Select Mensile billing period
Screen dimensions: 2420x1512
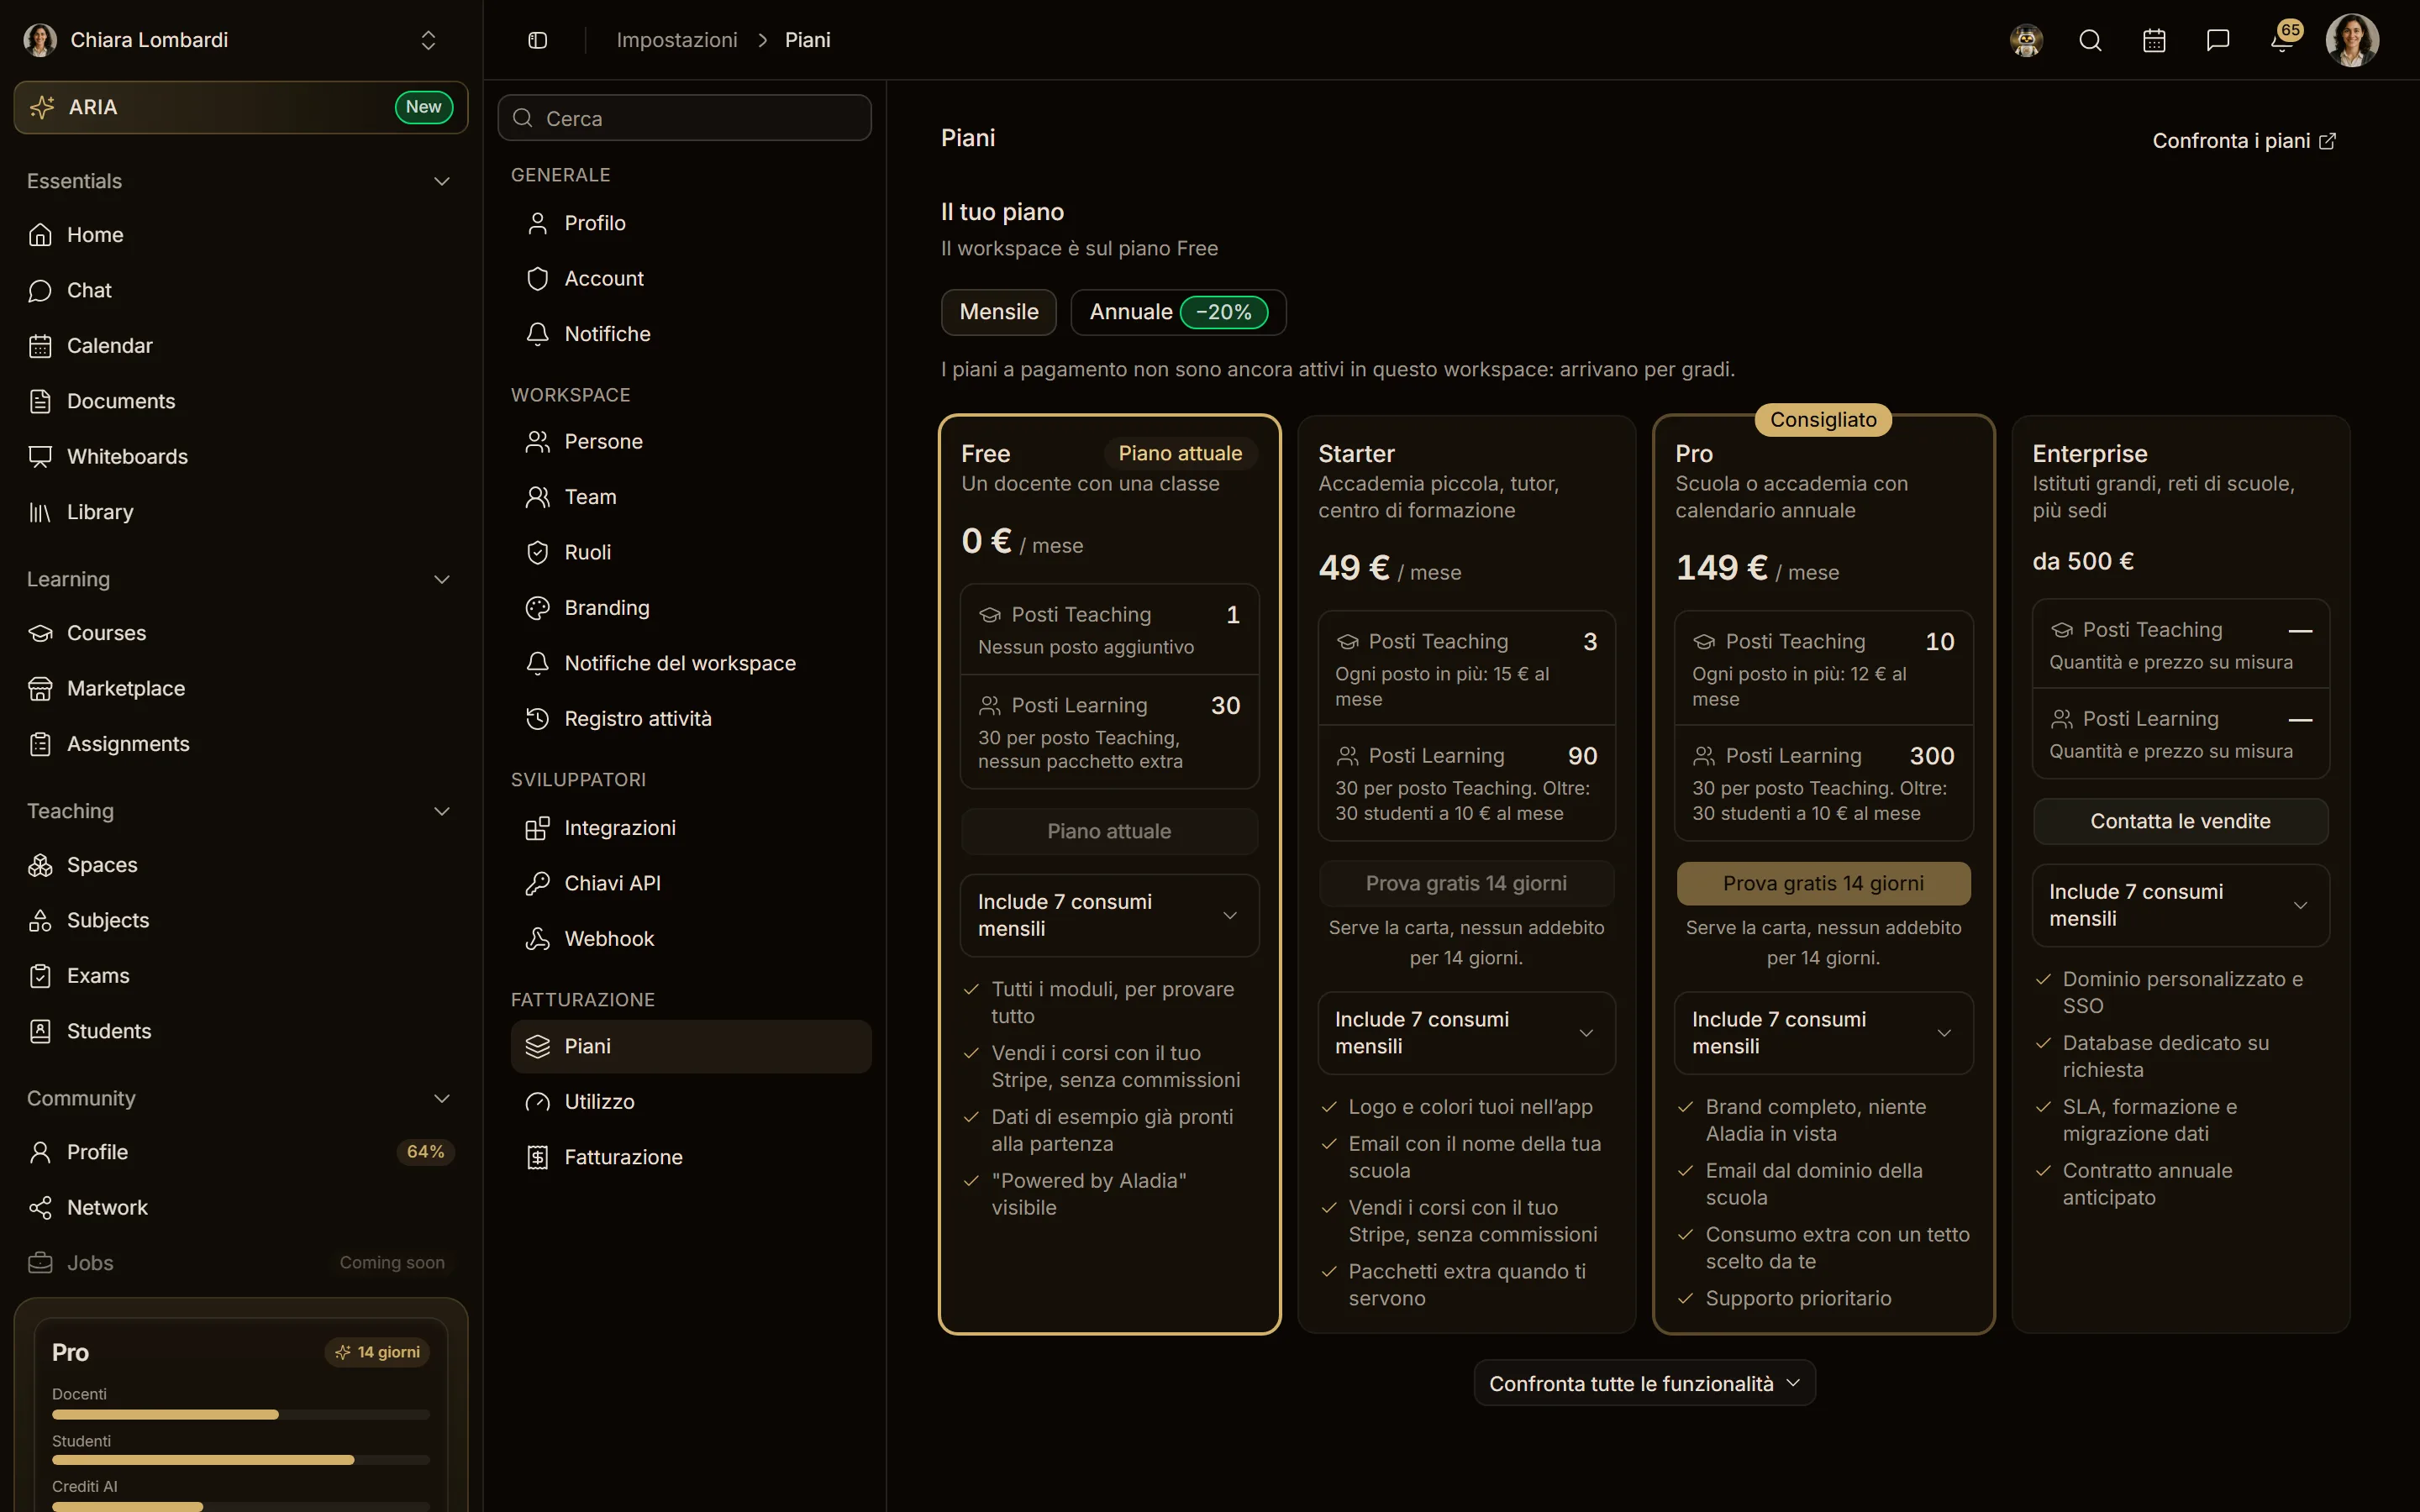[x=998, y=312]
